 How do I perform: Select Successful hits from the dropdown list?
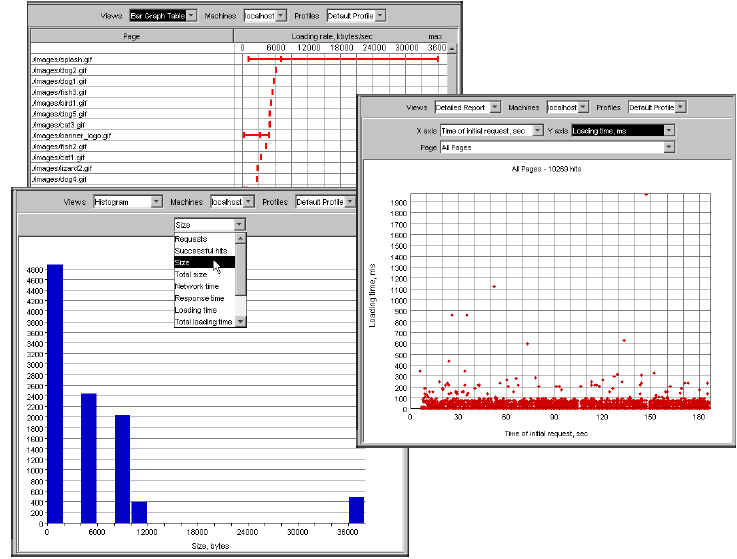204,251
